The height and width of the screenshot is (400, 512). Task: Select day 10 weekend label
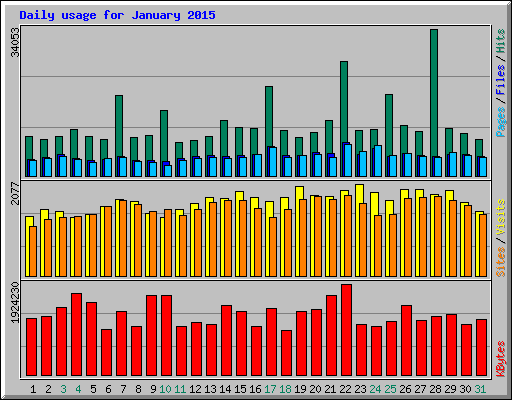(x=165, y=389)
